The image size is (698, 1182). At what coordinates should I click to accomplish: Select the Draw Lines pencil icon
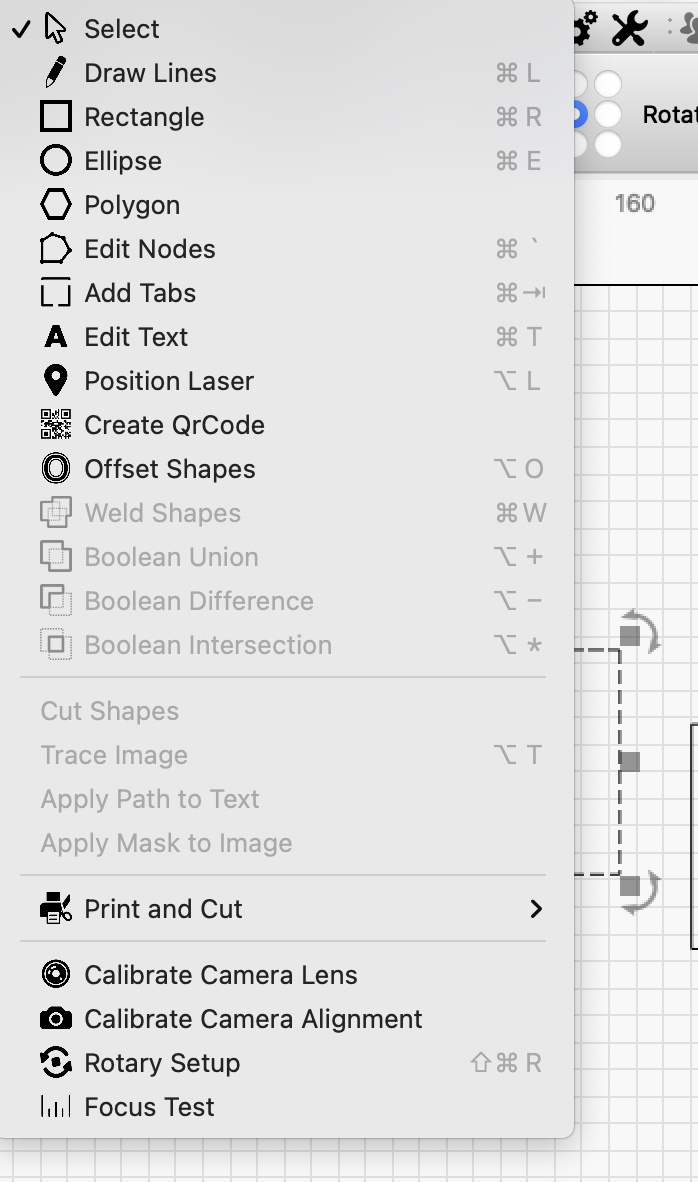click(55, 73)
